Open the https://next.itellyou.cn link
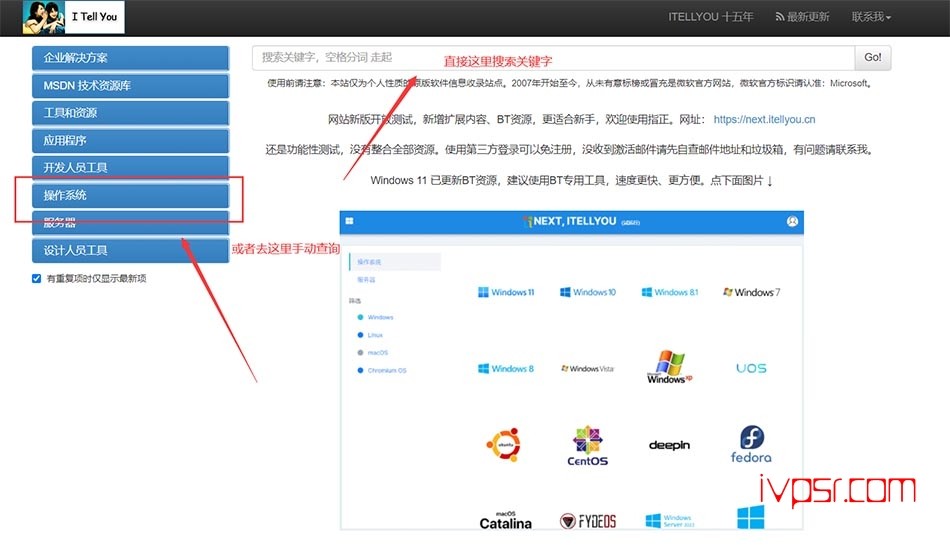This screenshot has height=545, width=950. (764, 119)
